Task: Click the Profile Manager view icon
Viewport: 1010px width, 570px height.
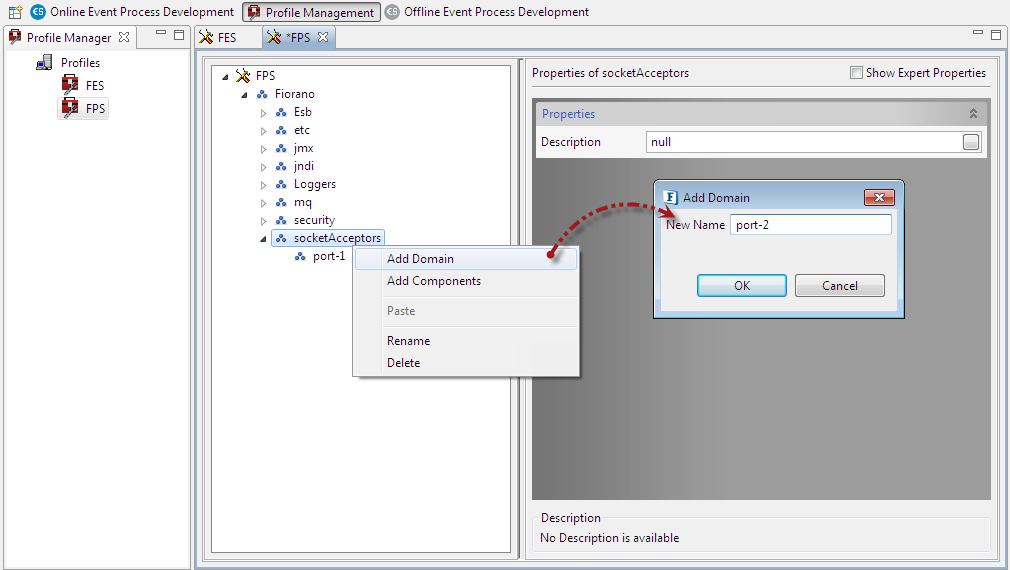Action: 15,37
